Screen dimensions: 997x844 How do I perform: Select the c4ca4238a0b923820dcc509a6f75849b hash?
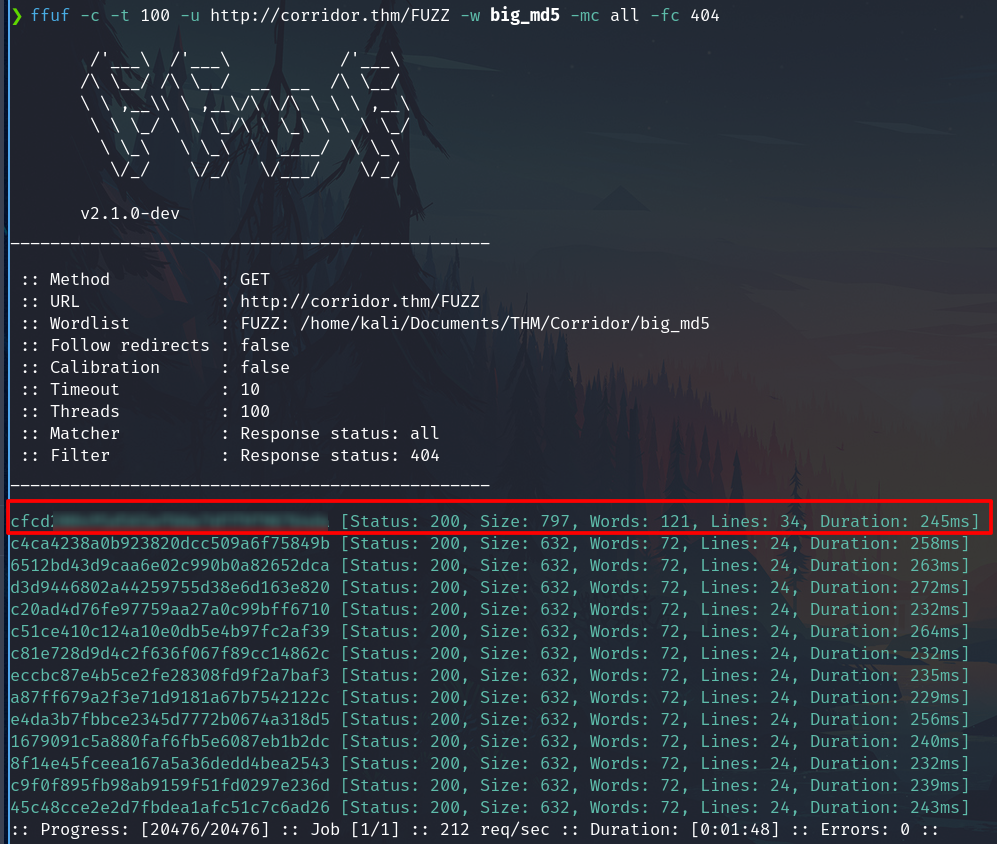click(170, 543)
